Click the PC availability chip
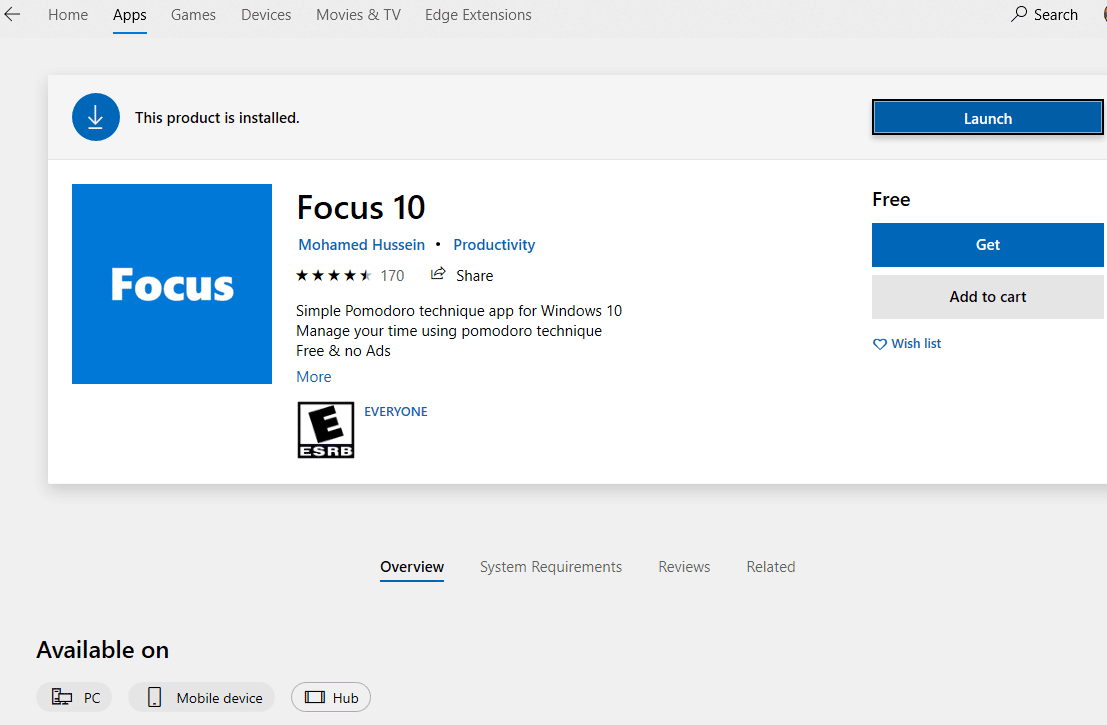Screen dimensions: 1107x725 pyautogui.click(x=75, y=697)
